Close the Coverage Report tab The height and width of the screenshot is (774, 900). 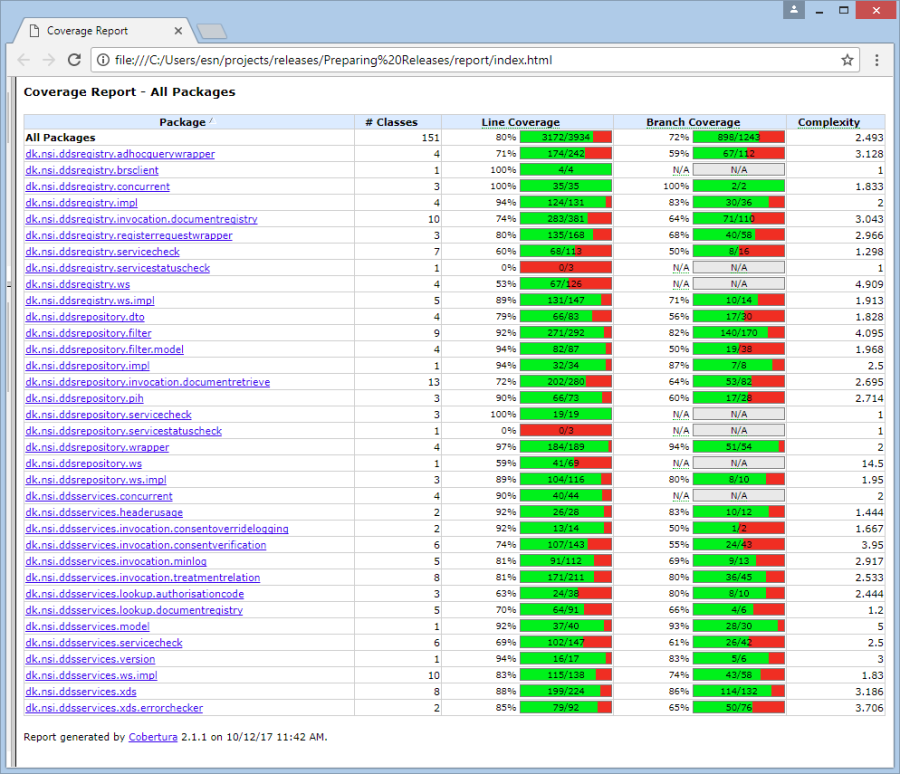tap(176, 31)
